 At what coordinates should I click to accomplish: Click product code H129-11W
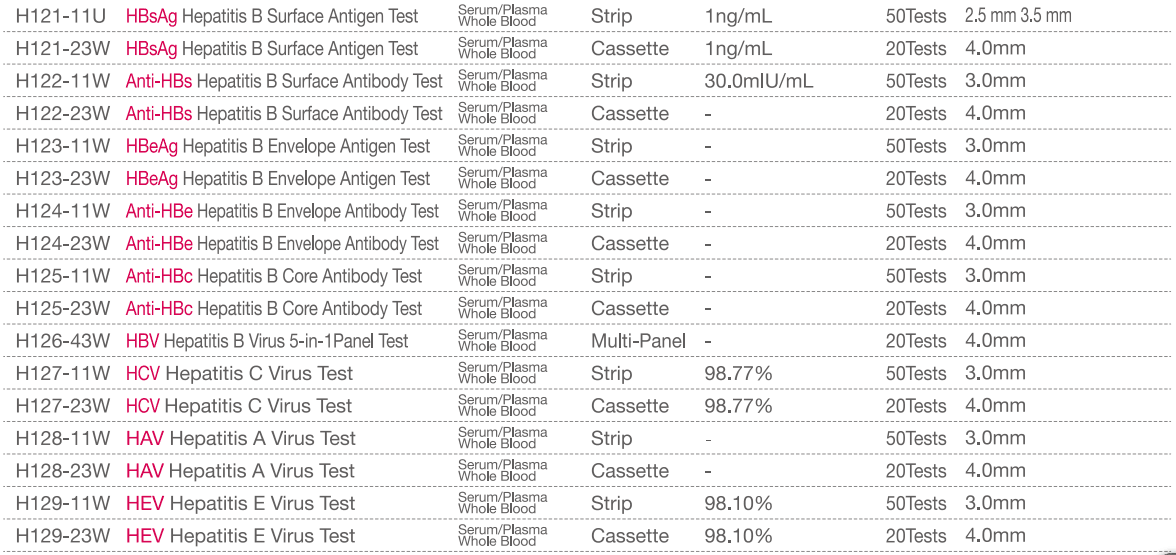63,504
